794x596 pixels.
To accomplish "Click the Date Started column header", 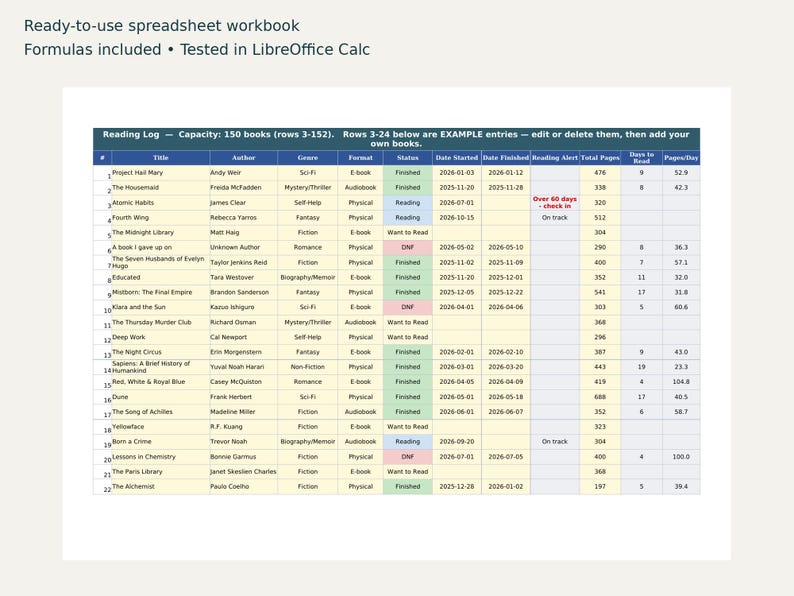I will [457, 157].
